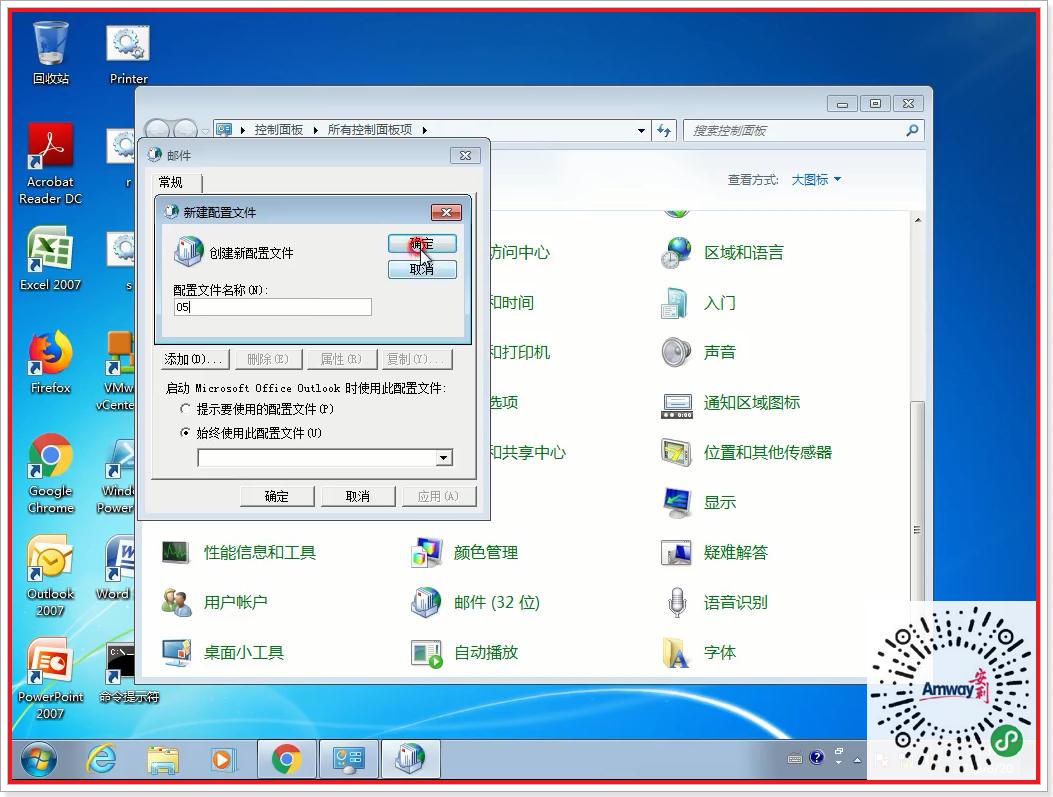Expand the address bar history dropdown arrow
Viewport: 1053px width, 797px height.
coord(641,130)
